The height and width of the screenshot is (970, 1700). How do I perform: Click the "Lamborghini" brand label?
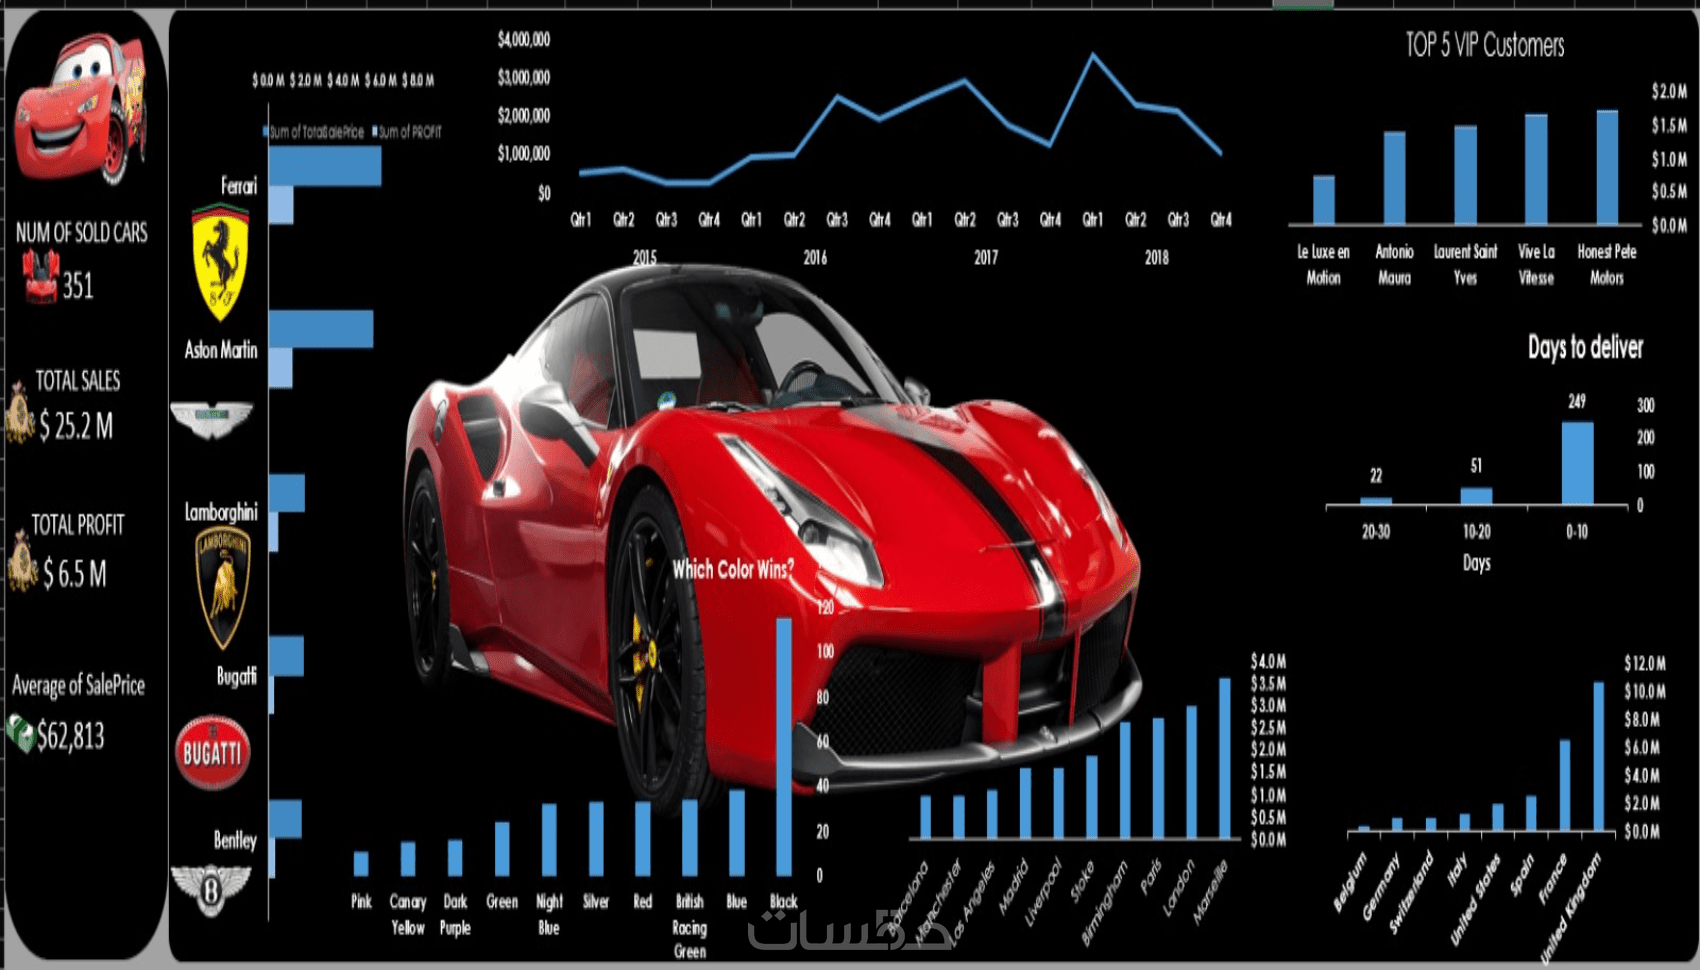click(221, 512)
